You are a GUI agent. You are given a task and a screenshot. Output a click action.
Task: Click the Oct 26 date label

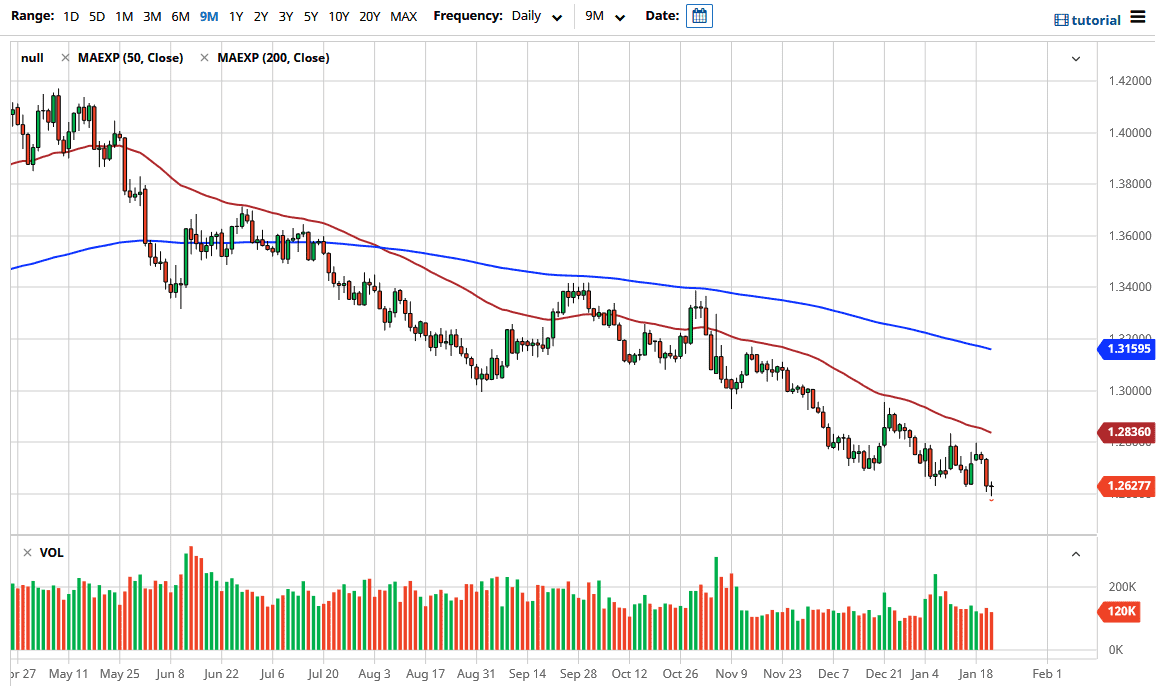coord(680,674)
